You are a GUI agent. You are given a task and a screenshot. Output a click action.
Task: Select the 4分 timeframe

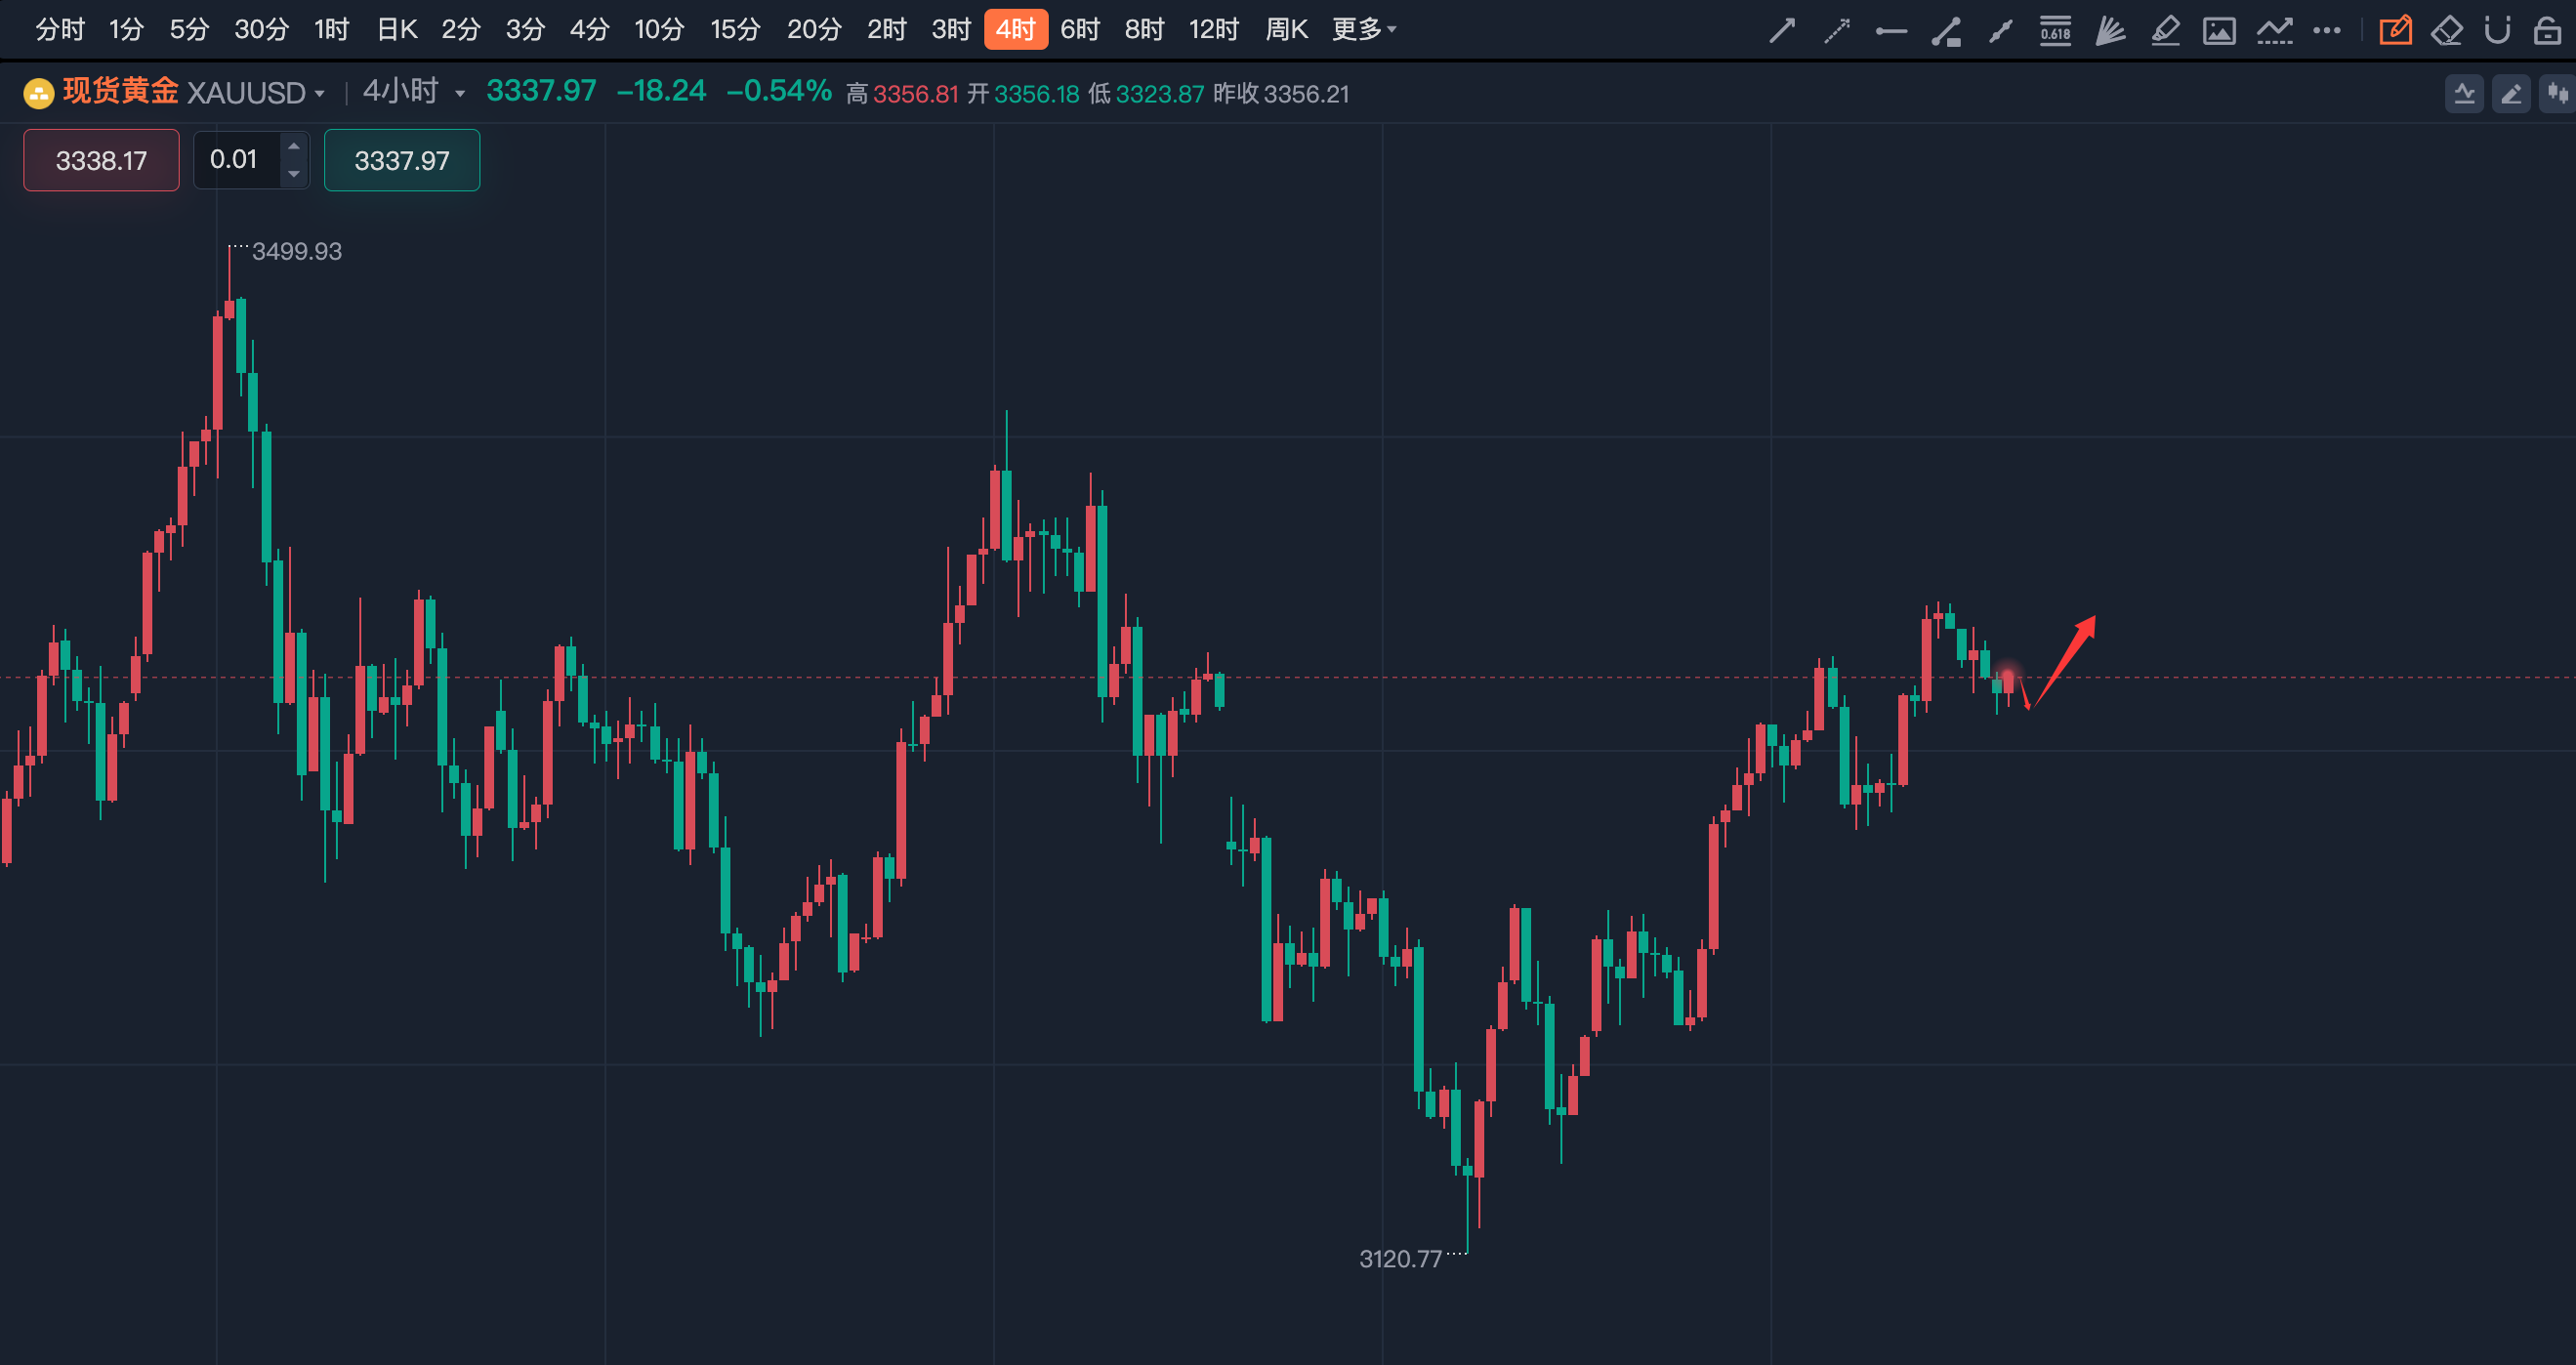pos(589,30)
